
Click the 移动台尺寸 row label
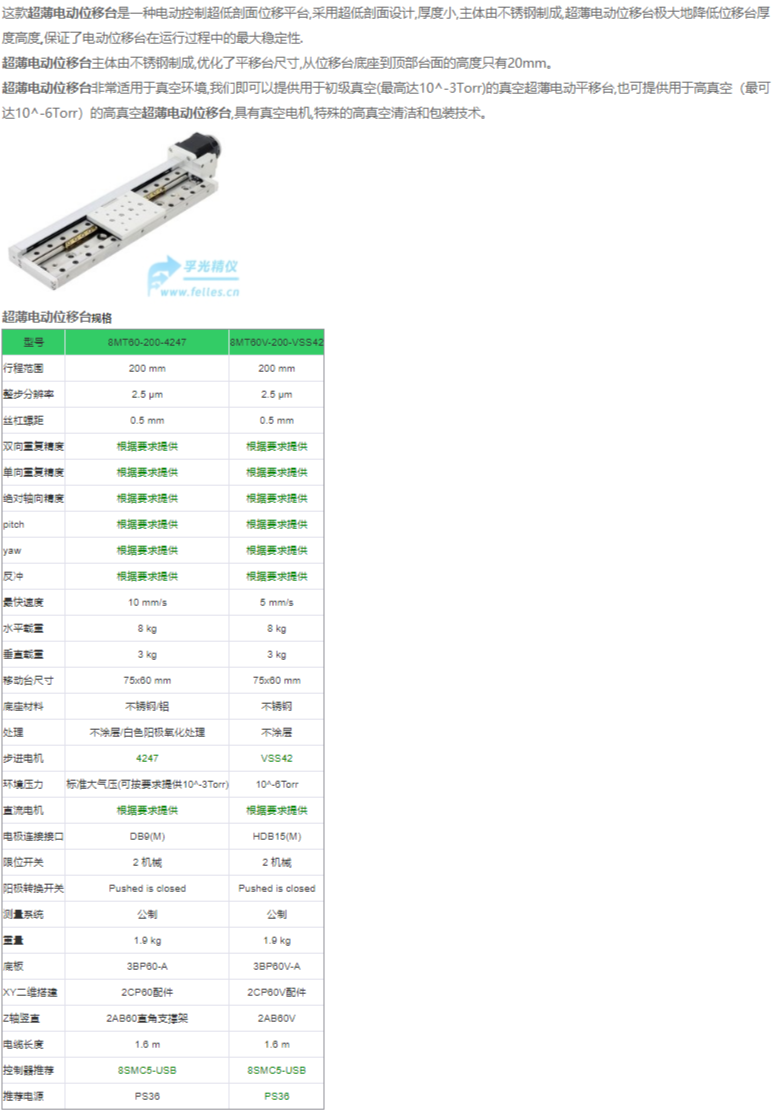28,681
